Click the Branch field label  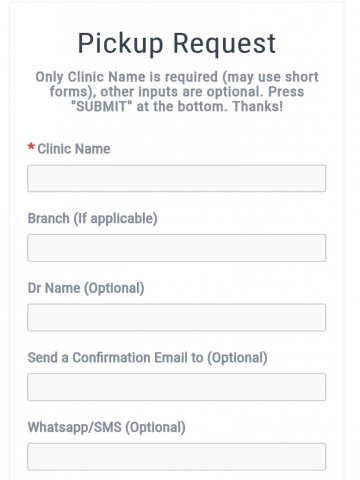(x=92, y=219)
